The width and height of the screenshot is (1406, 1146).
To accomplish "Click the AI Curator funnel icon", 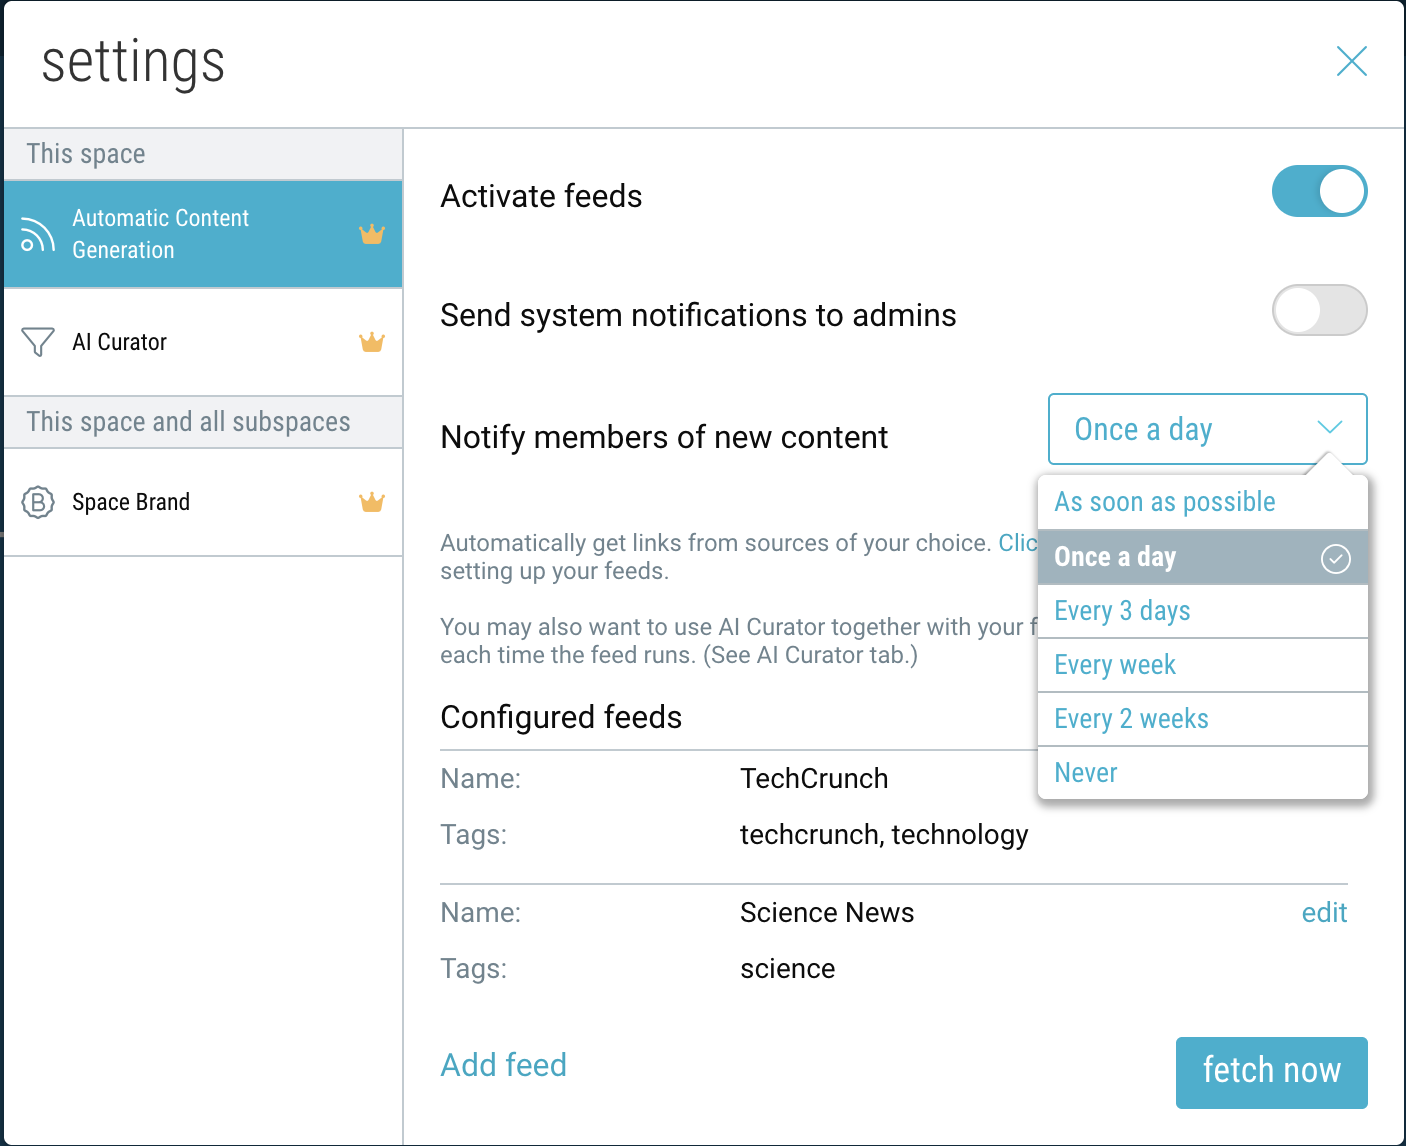I will tap(38, 342).
